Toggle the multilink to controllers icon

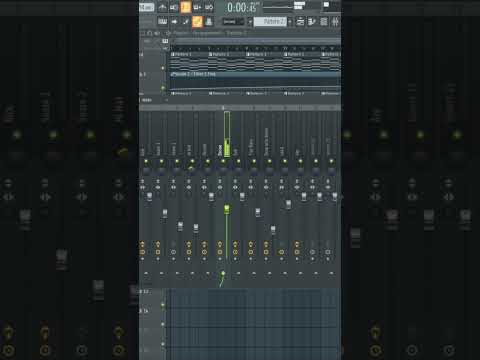click(x=209, y=22)
